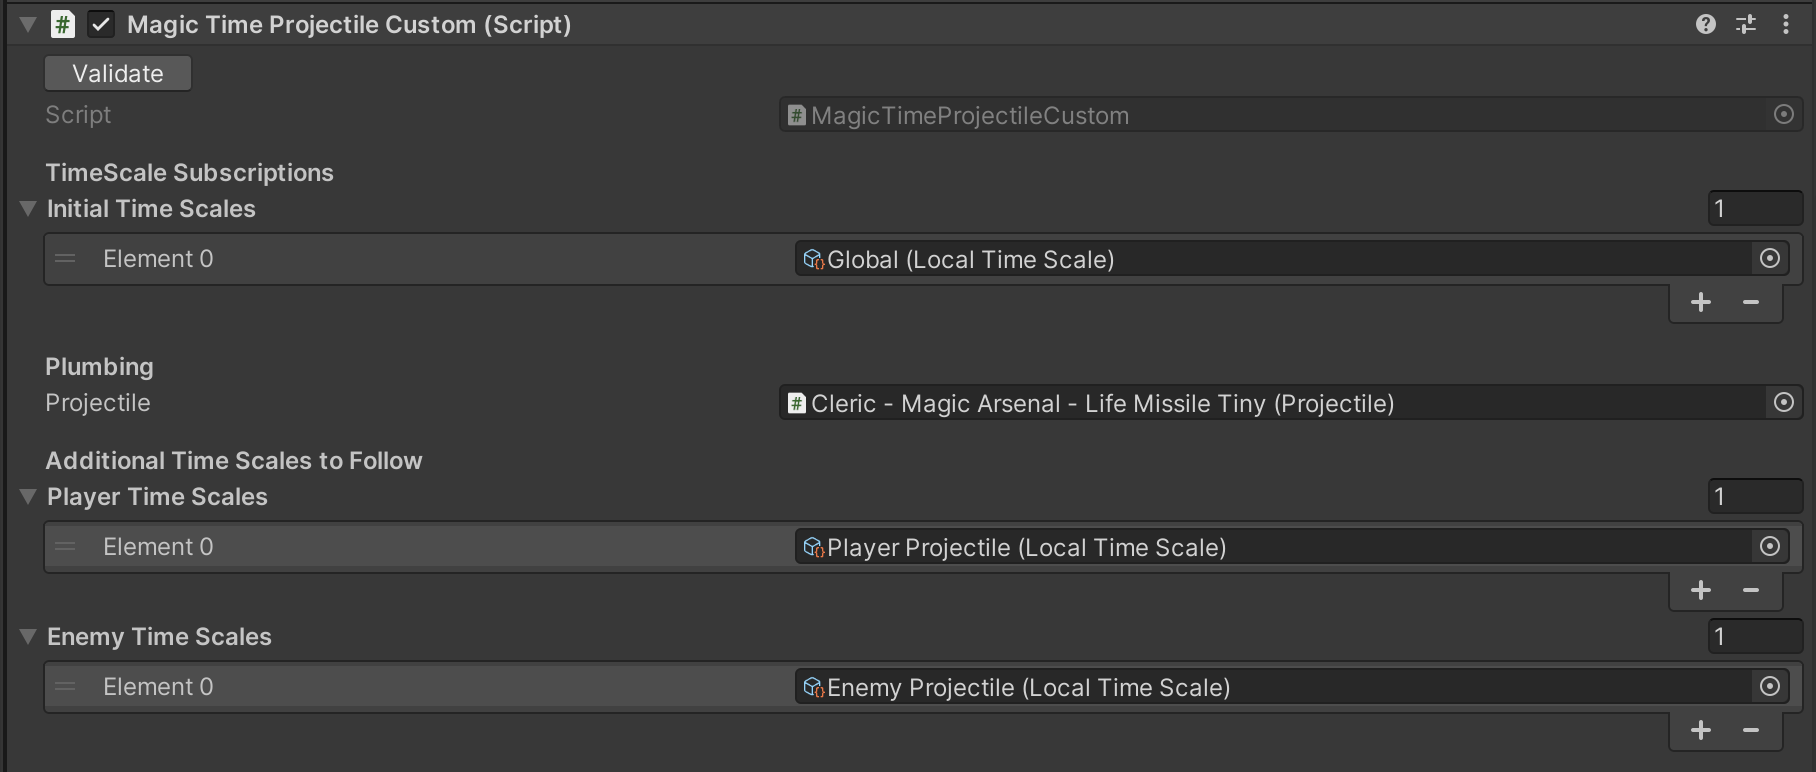
Task: Add element to Initial Time Scales list
Action: click(x=1701, y=303)
